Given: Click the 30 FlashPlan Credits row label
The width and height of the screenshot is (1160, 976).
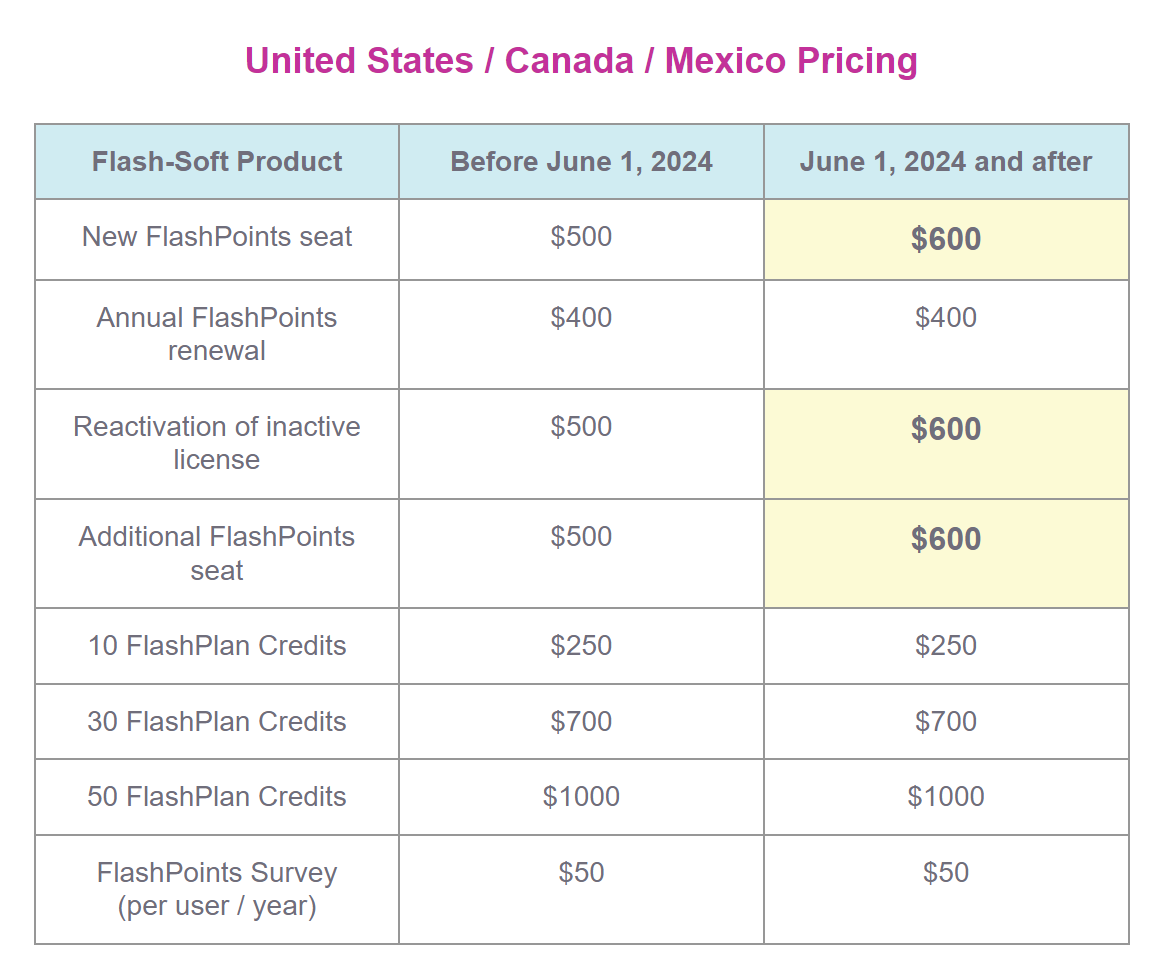Looking at the screenshot, I should 217,722.
